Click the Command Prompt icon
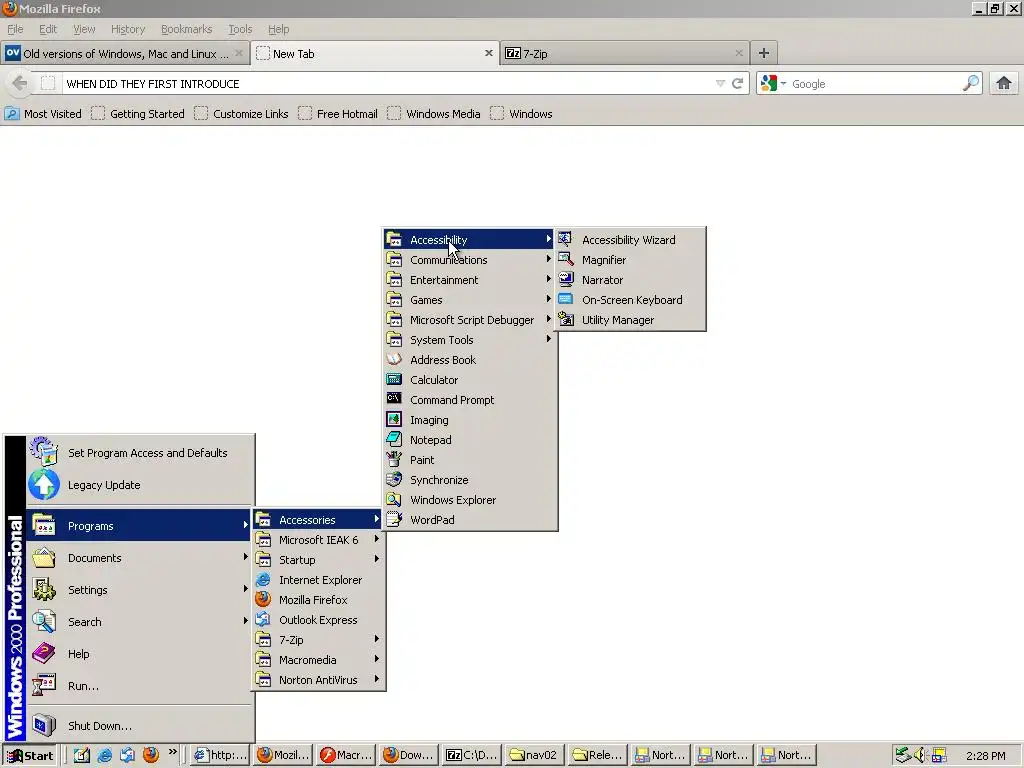The height and width of the screenshot is (768, 1024). [394, 399]
